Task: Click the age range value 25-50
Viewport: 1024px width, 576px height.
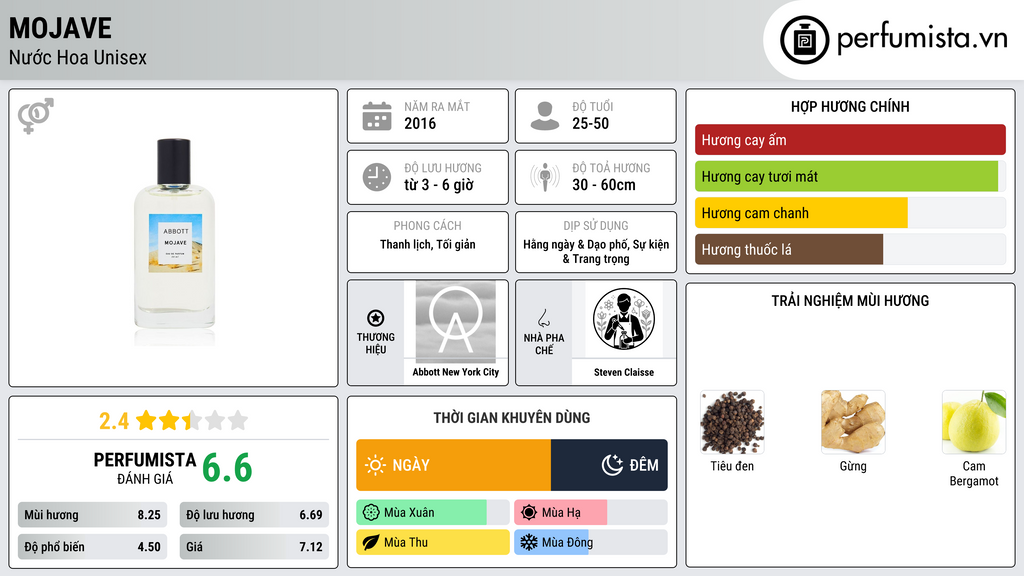Action: (x=590, y=123)
